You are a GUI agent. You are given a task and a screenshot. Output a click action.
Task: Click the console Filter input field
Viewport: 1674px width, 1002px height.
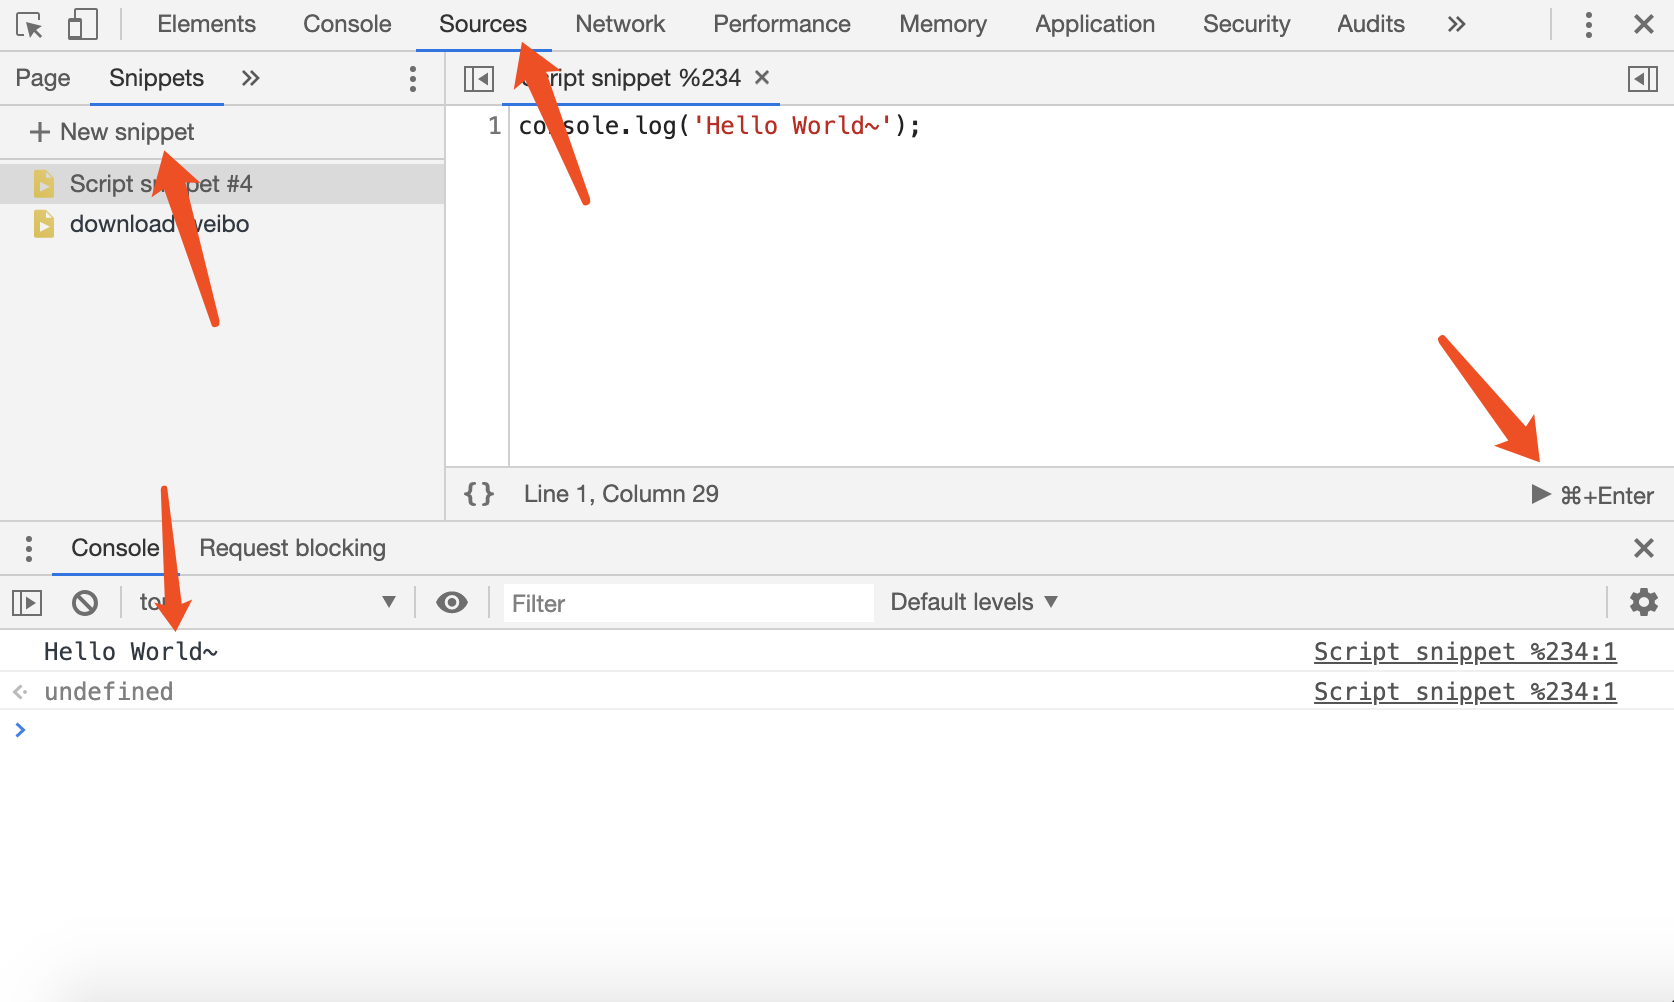(688, 603)
